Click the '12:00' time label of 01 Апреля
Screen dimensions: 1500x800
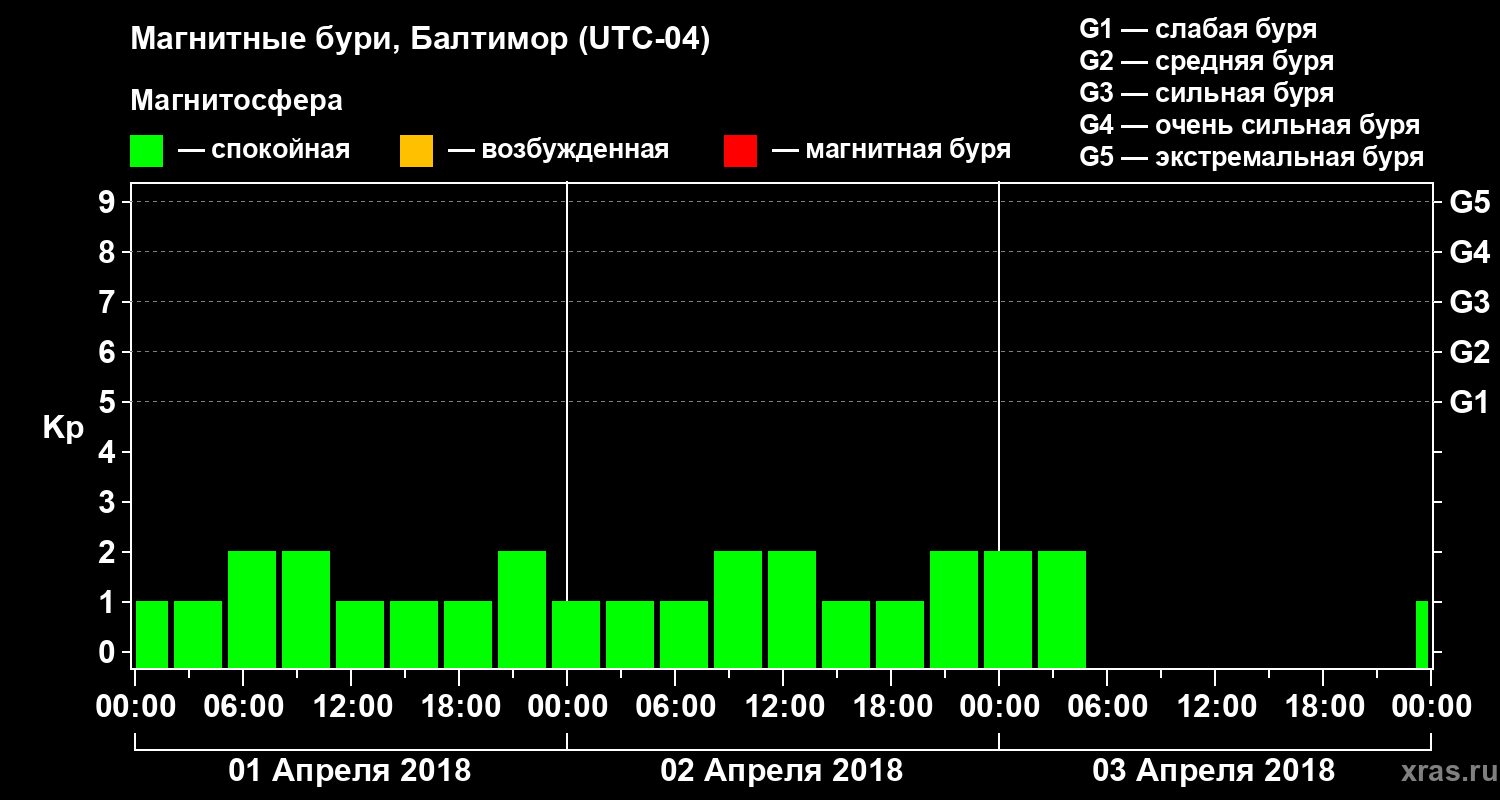[351, 707]
